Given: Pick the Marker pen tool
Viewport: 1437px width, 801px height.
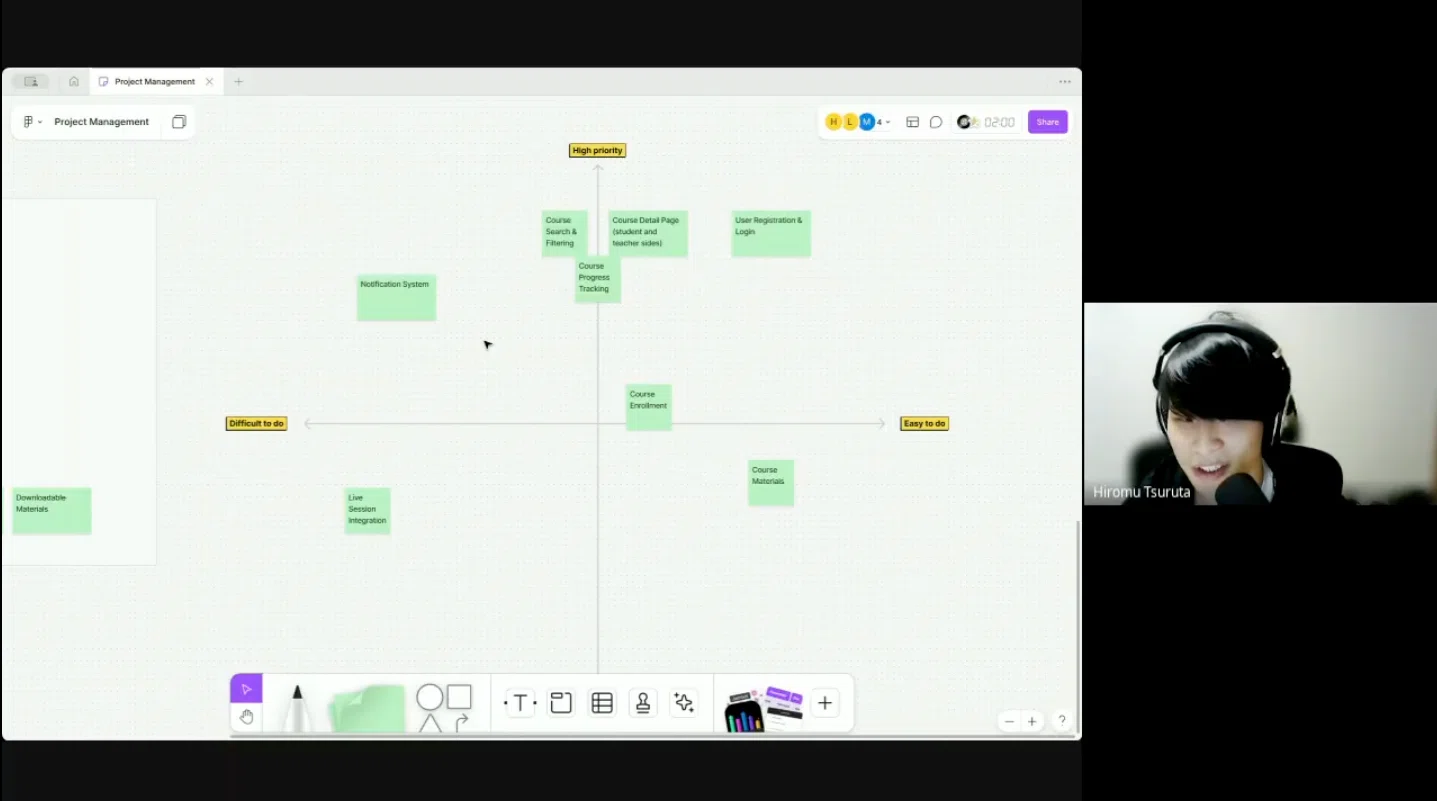Looking at the screenshot, I should (296, 707).
